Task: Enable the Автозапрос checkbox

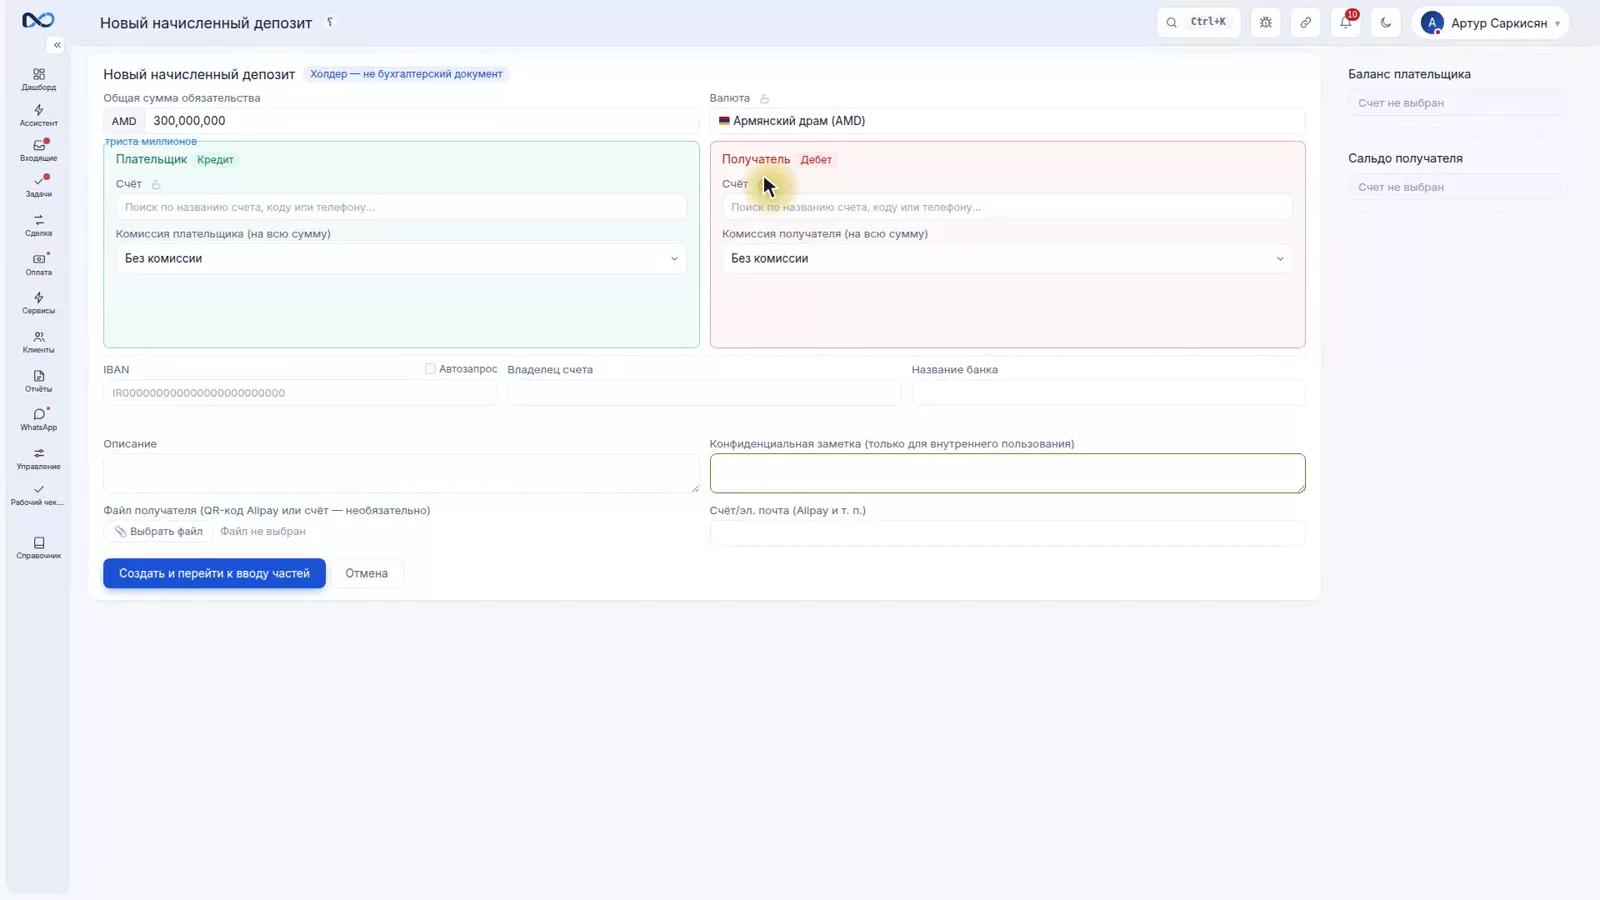Action: (x=430, y=369)
